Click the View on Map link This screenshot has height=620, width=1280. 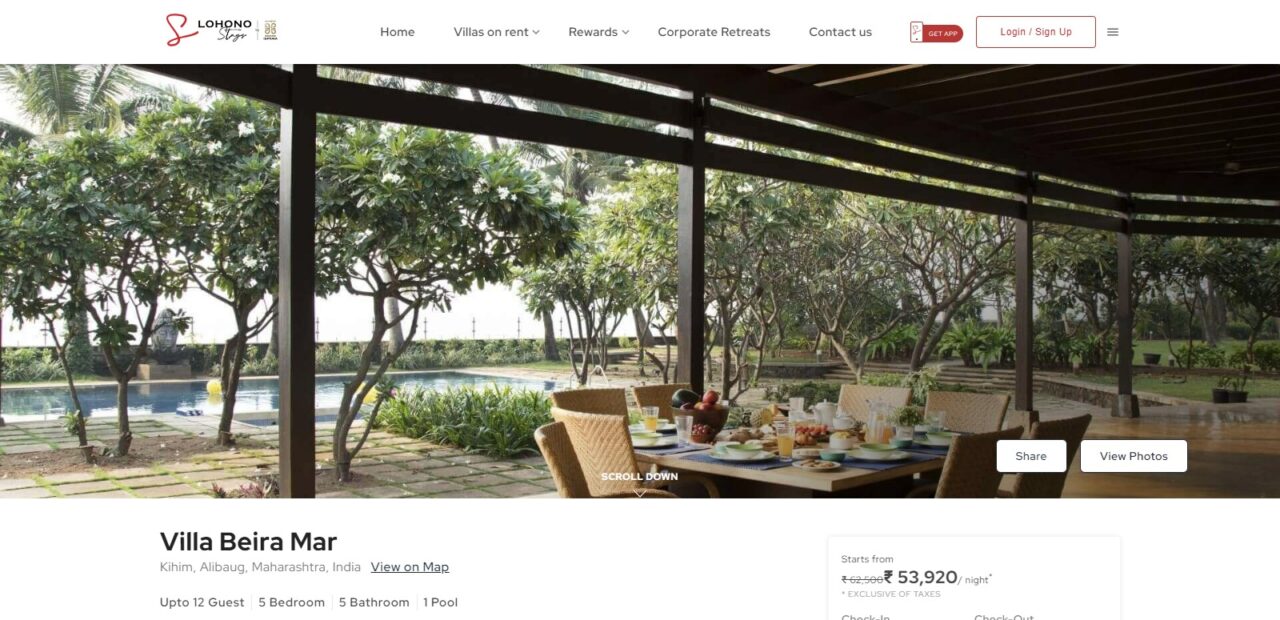coord(410,567)
